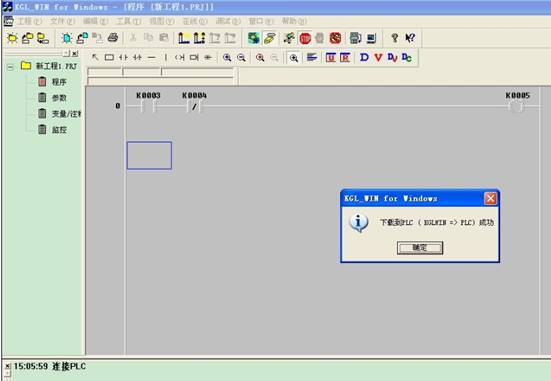
Task: Open the 工程 menu
Action: pyautogui.click(x=30, y=21)
